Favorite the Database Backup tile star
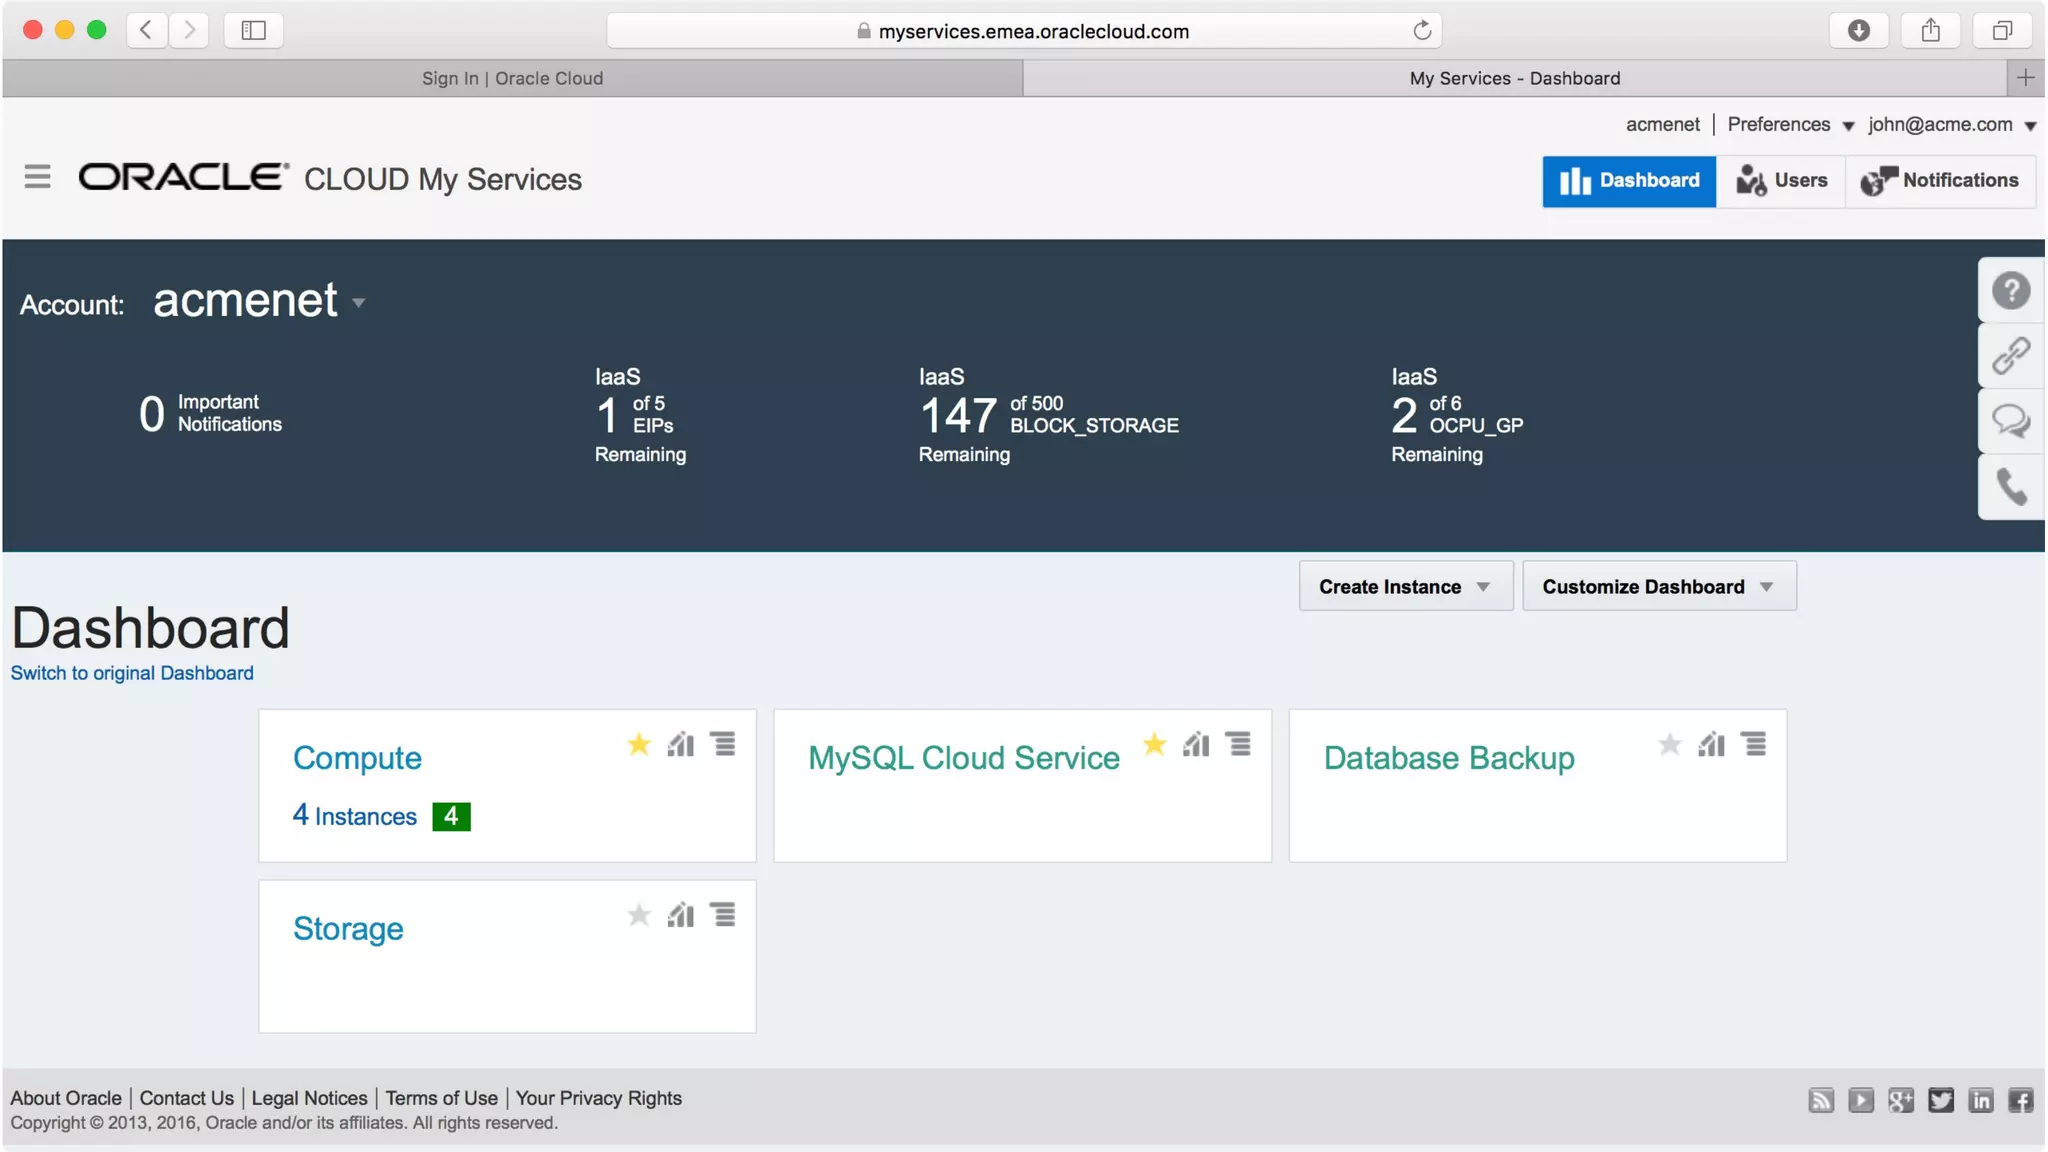The width and height of the screenshot is (2048, 1152). [1669, 745]
